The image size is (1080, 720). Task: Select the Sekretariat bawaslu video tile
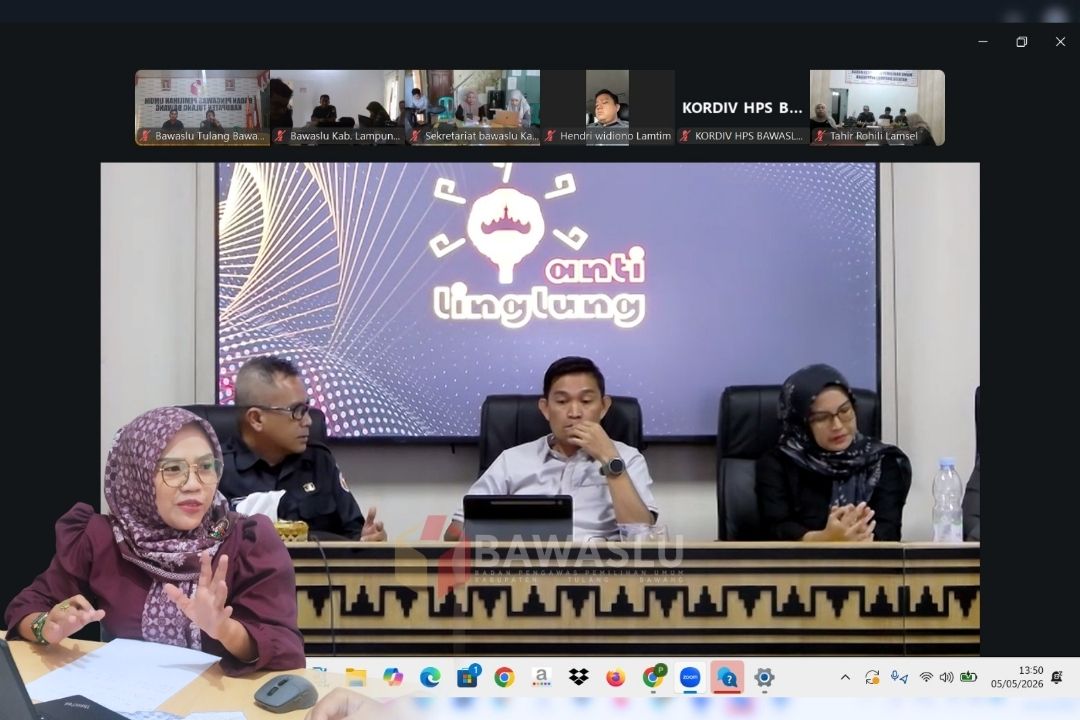(x=472, y=107)
